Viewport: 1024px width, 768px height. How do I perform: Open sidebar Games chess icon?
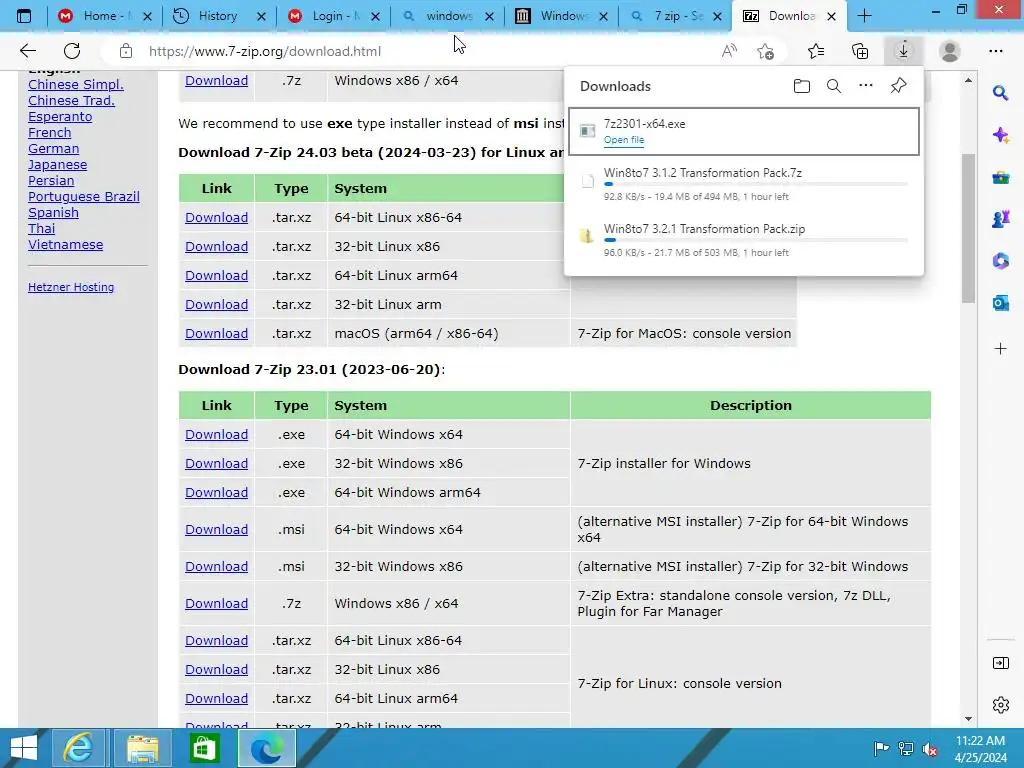pyautogui.click(x=1000, y=219)
